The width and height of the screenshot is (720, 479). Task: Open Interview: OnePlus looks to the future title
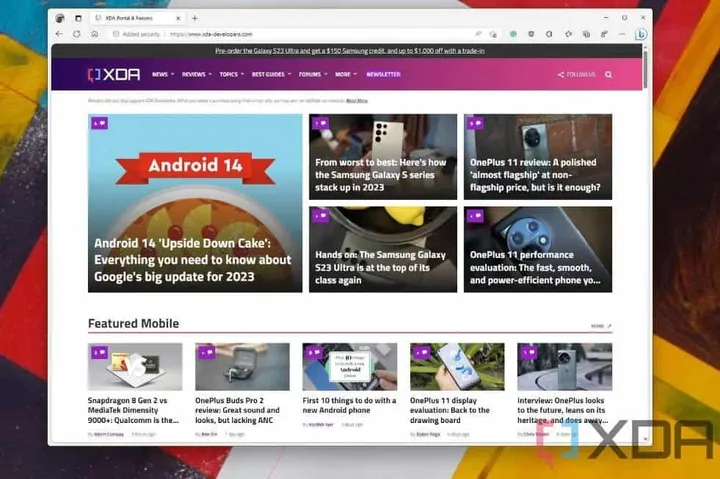click(563, 410)
